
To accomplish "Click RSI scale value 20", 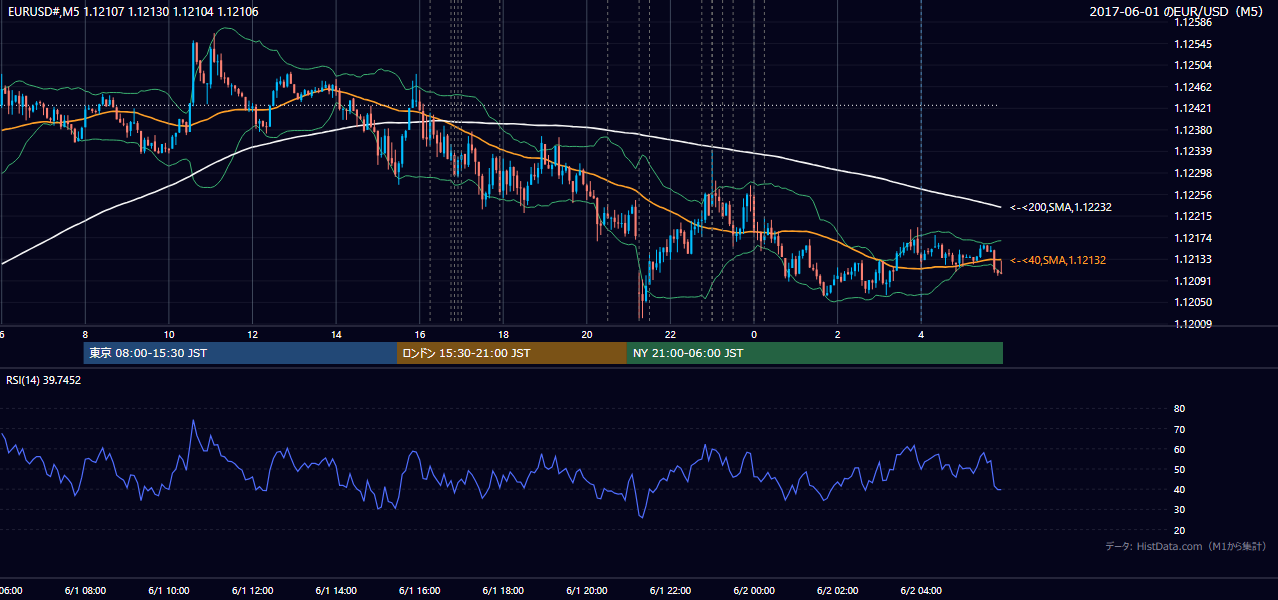I will pos(1179,530).
